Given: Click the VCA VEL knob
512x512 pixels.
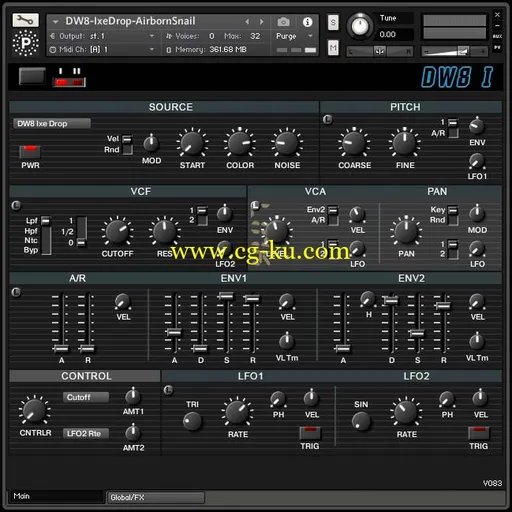Looking at the screenshot, I should [x=357, y=215].
